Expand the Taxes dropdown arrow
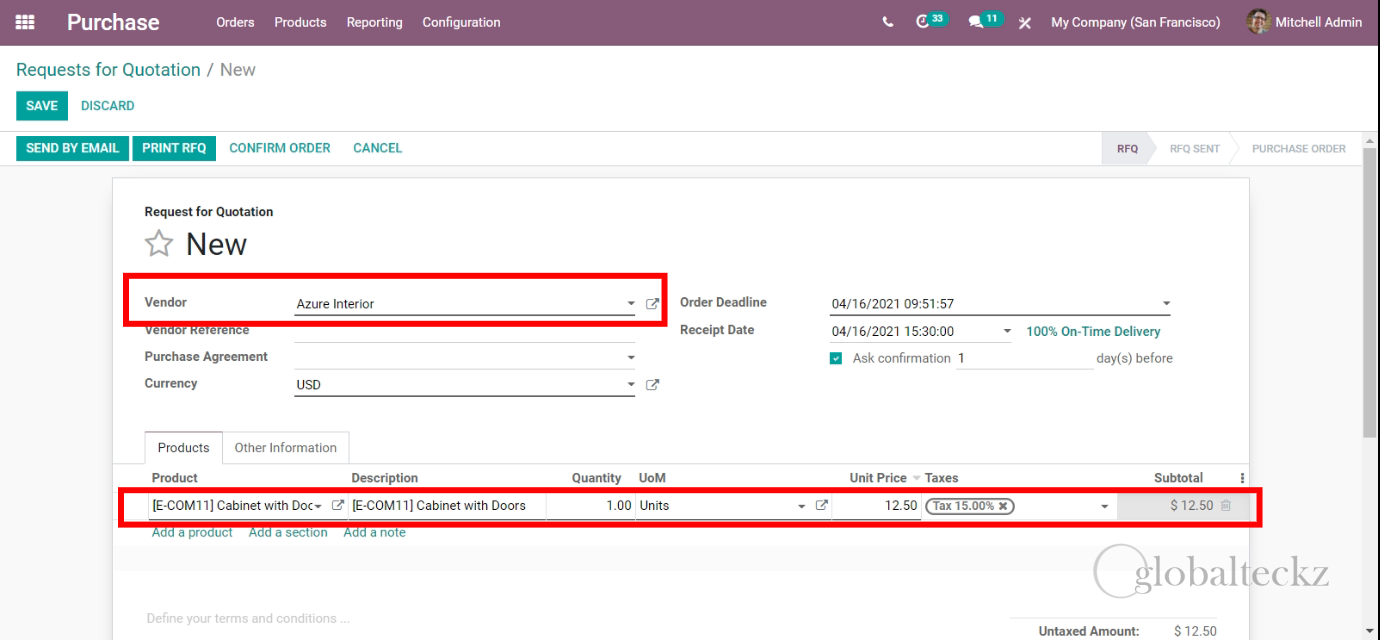The width and height of the screenshot is (1380, 640). [1104, 506]
